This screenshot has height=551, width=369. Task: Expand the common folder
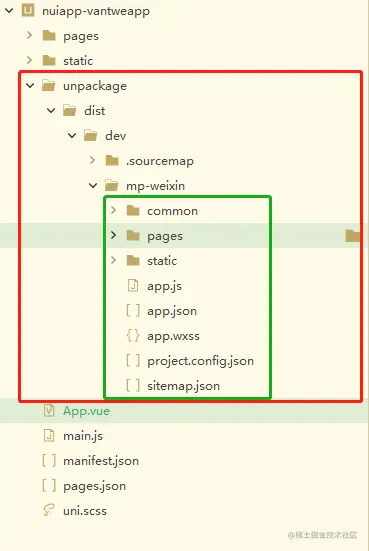[x=114, y=210]
